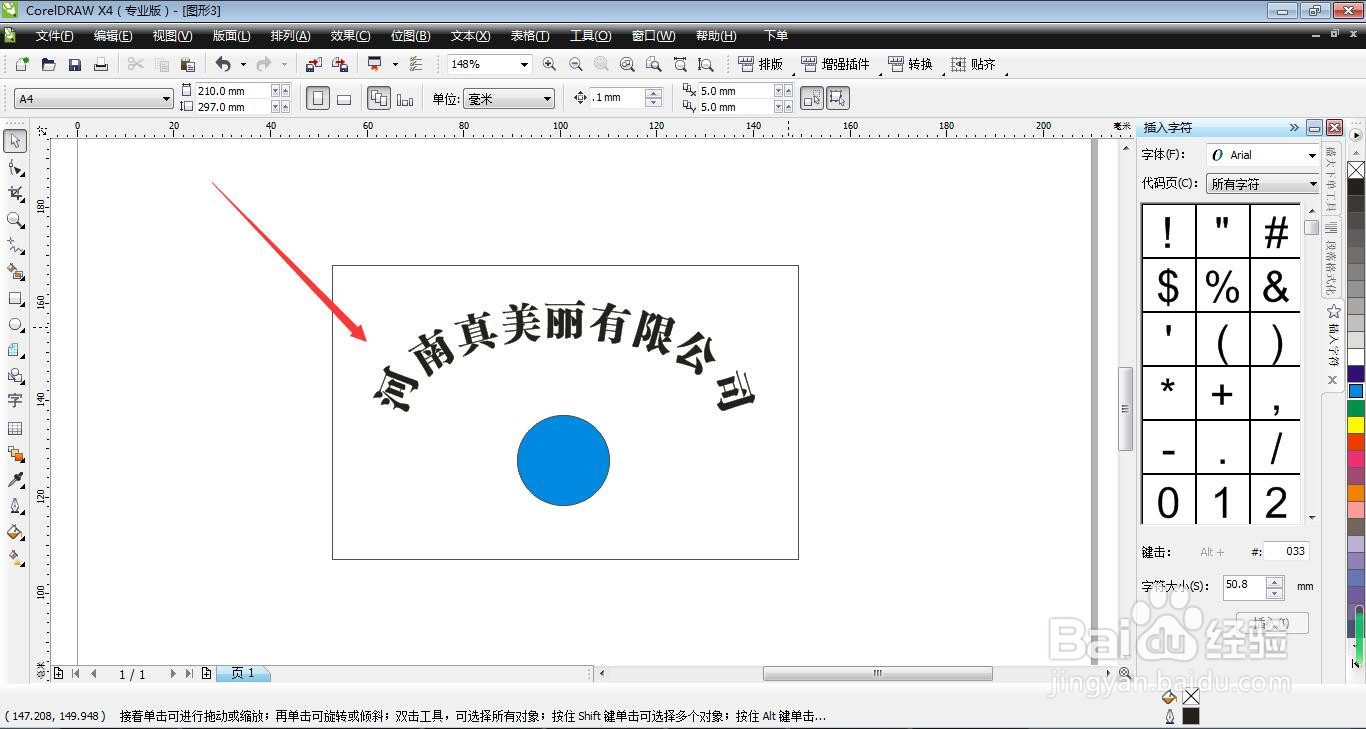Edit the page width 210.0 mm field

[x=234, y=91]
